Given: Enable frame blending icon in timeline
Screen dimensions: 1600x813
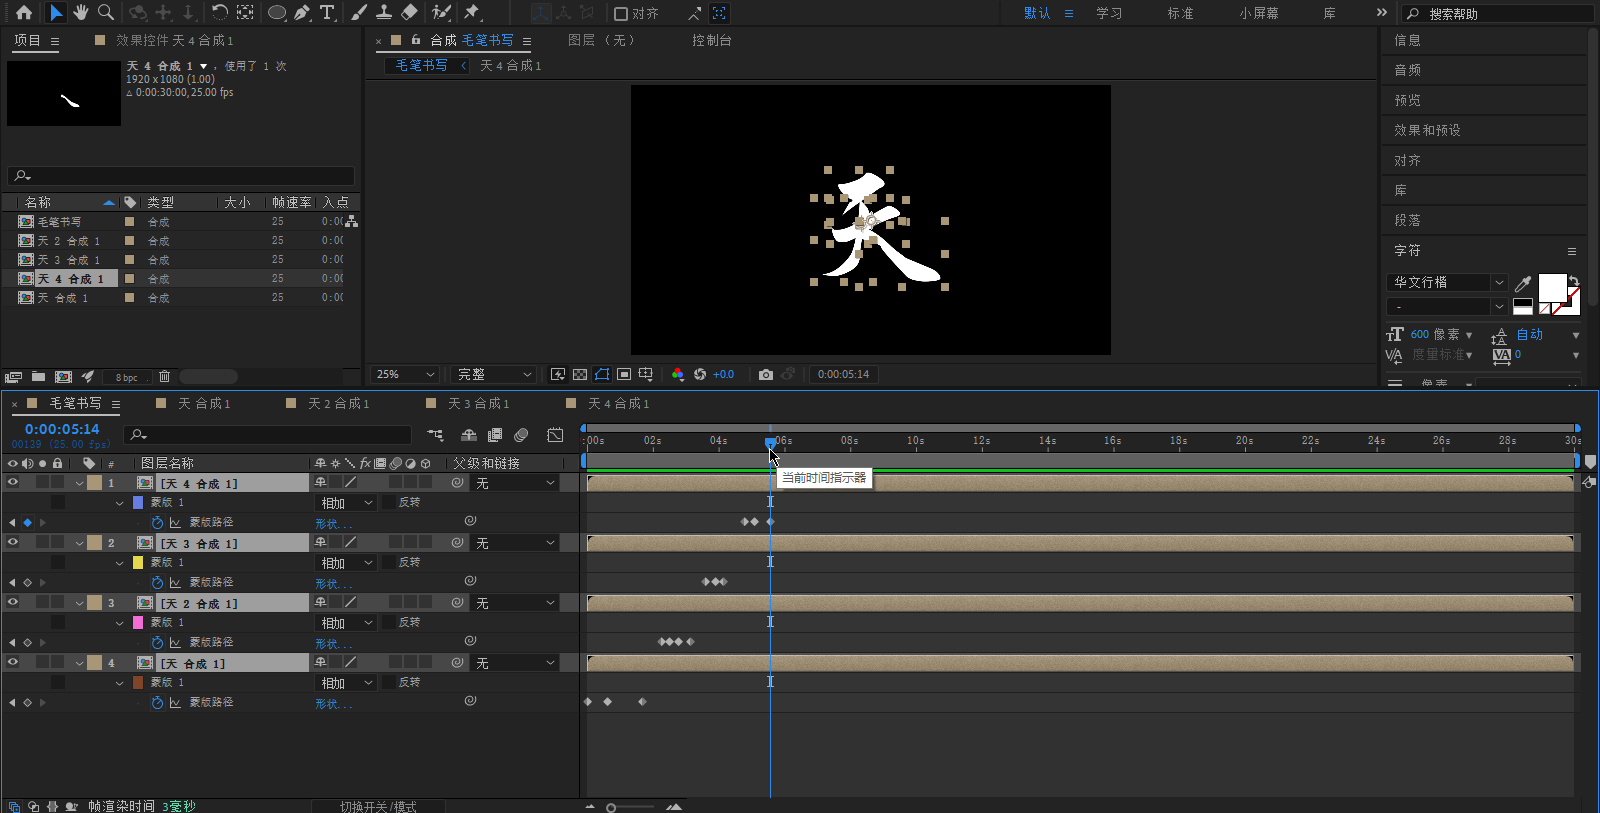Looking at the screenshot, I should coord(495,435).
